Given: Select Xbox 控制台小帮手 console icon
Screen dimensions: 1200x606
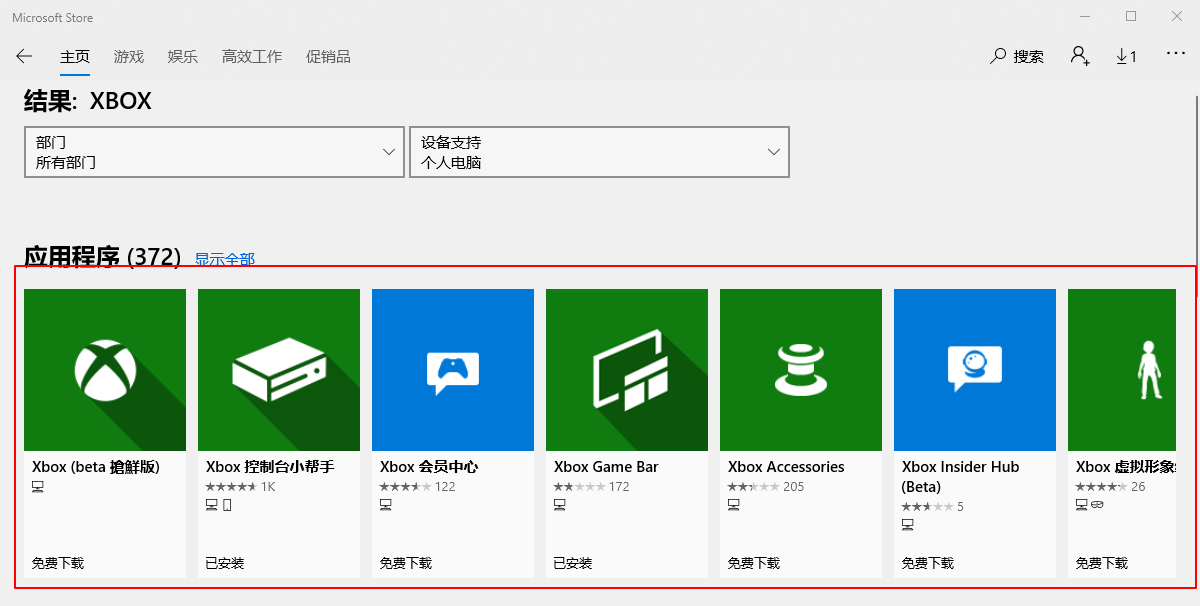Looking at the screenshot, I should pyautogui.click(x=279, y=370).
